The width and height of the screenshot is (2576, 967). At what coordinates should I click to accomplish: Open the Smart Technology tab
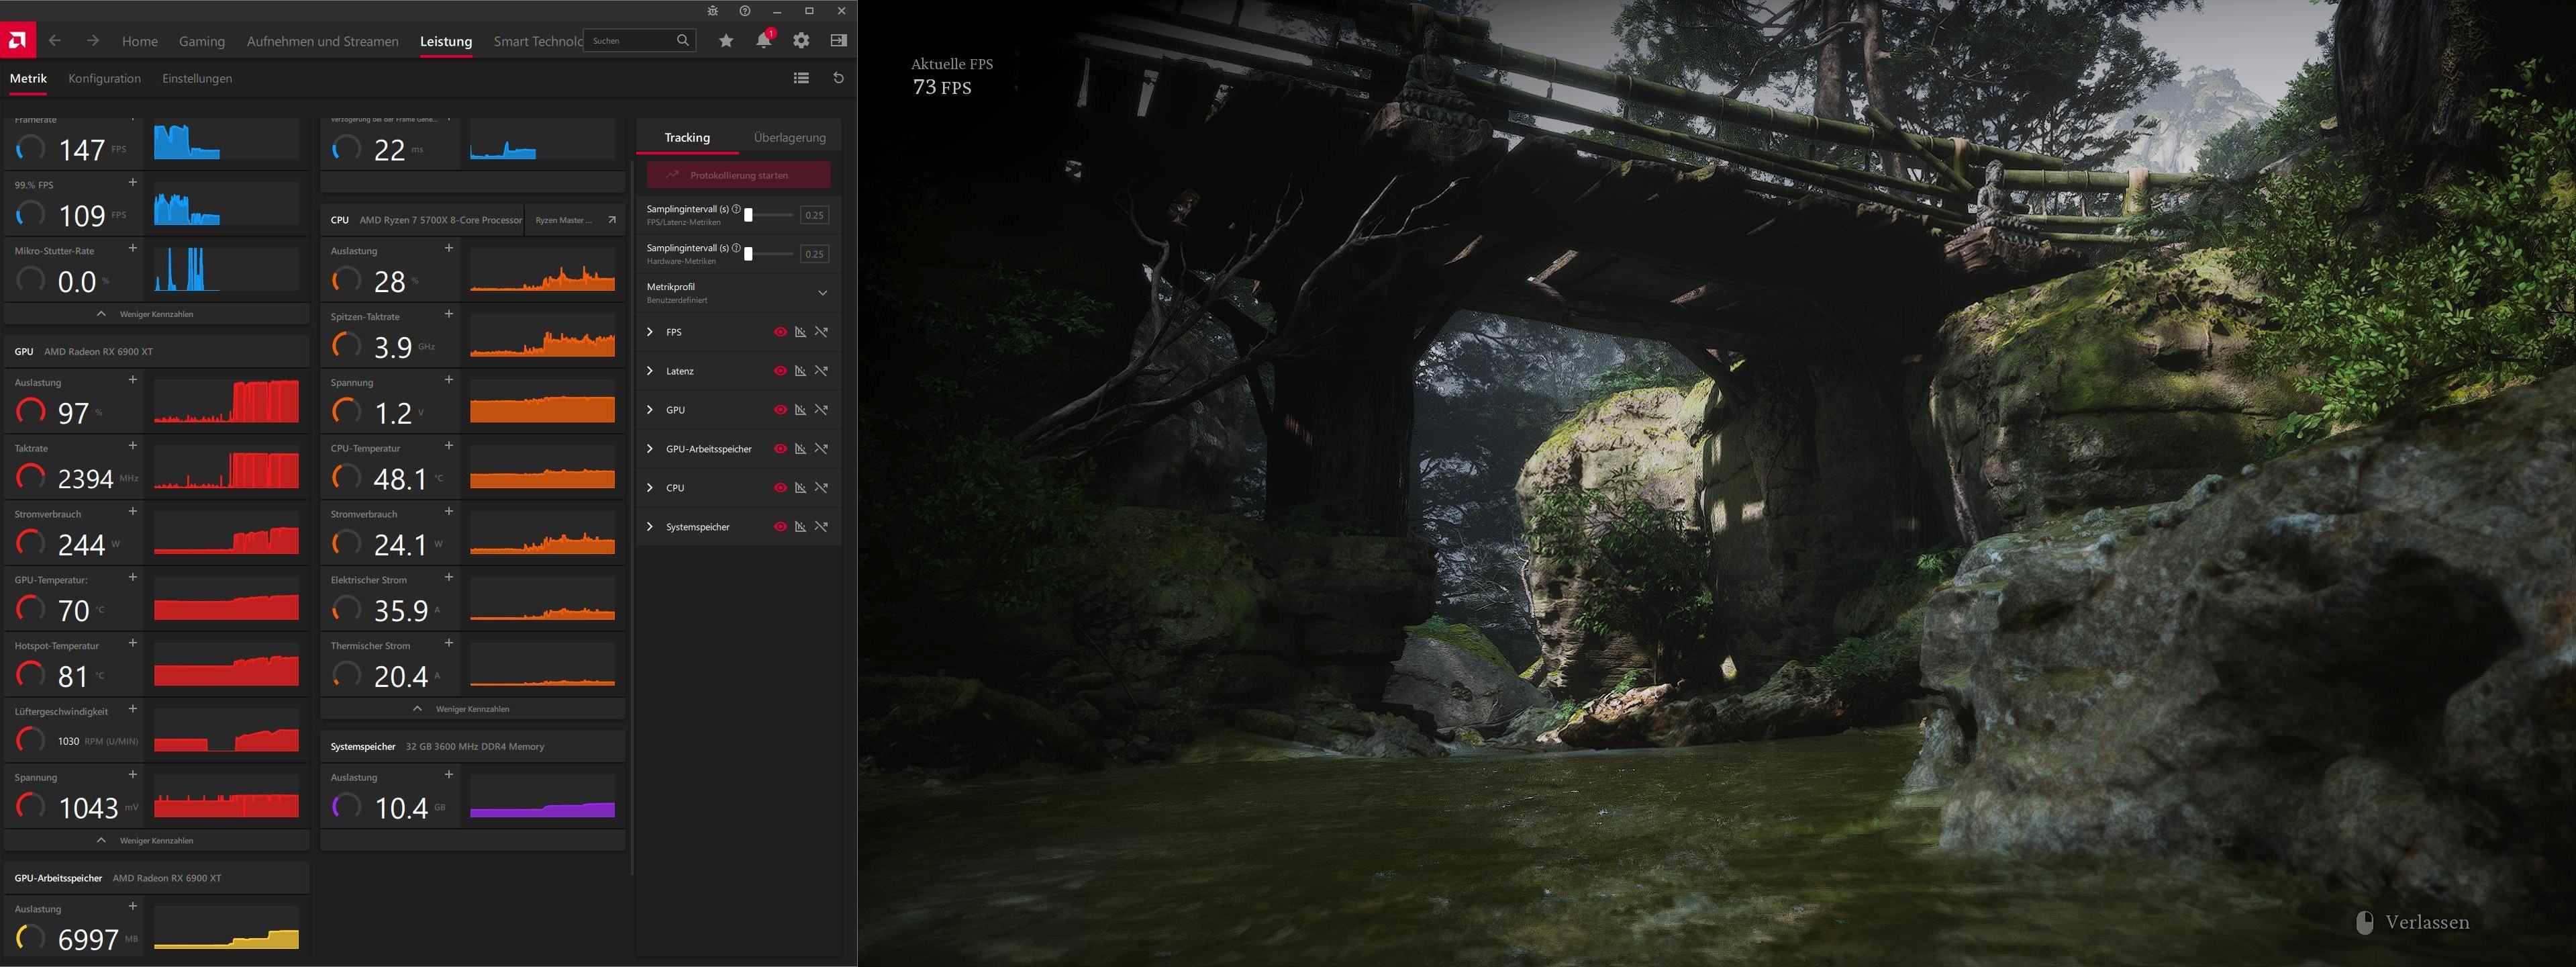click(x=538, y=41)
